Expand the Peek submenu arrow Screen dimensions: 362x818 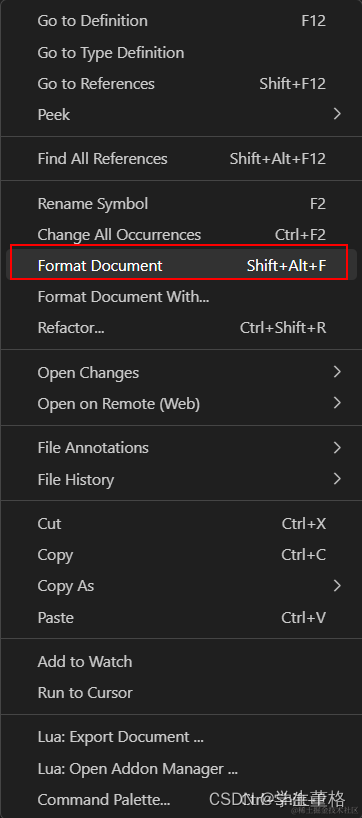pos(337,114)
